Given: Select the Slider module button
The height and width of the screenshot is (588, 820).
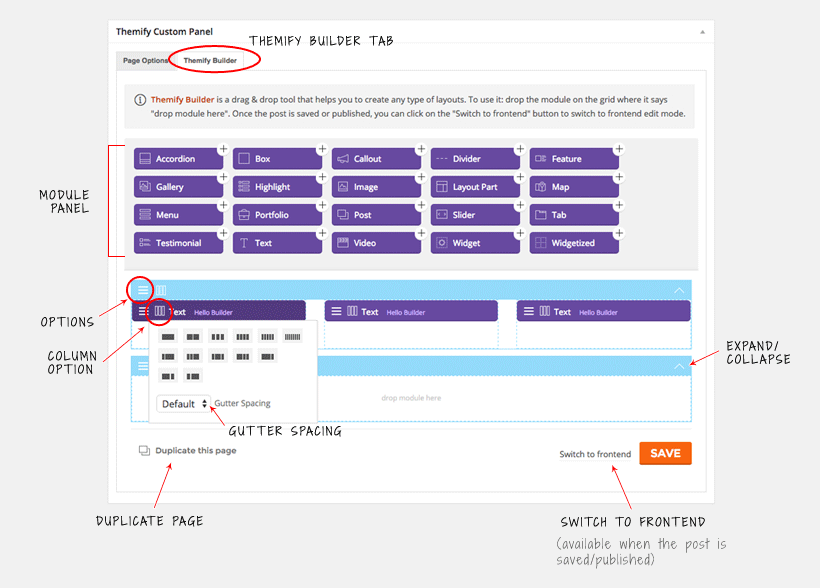Looking at the screenshot, I should click(x=475, y=215).
